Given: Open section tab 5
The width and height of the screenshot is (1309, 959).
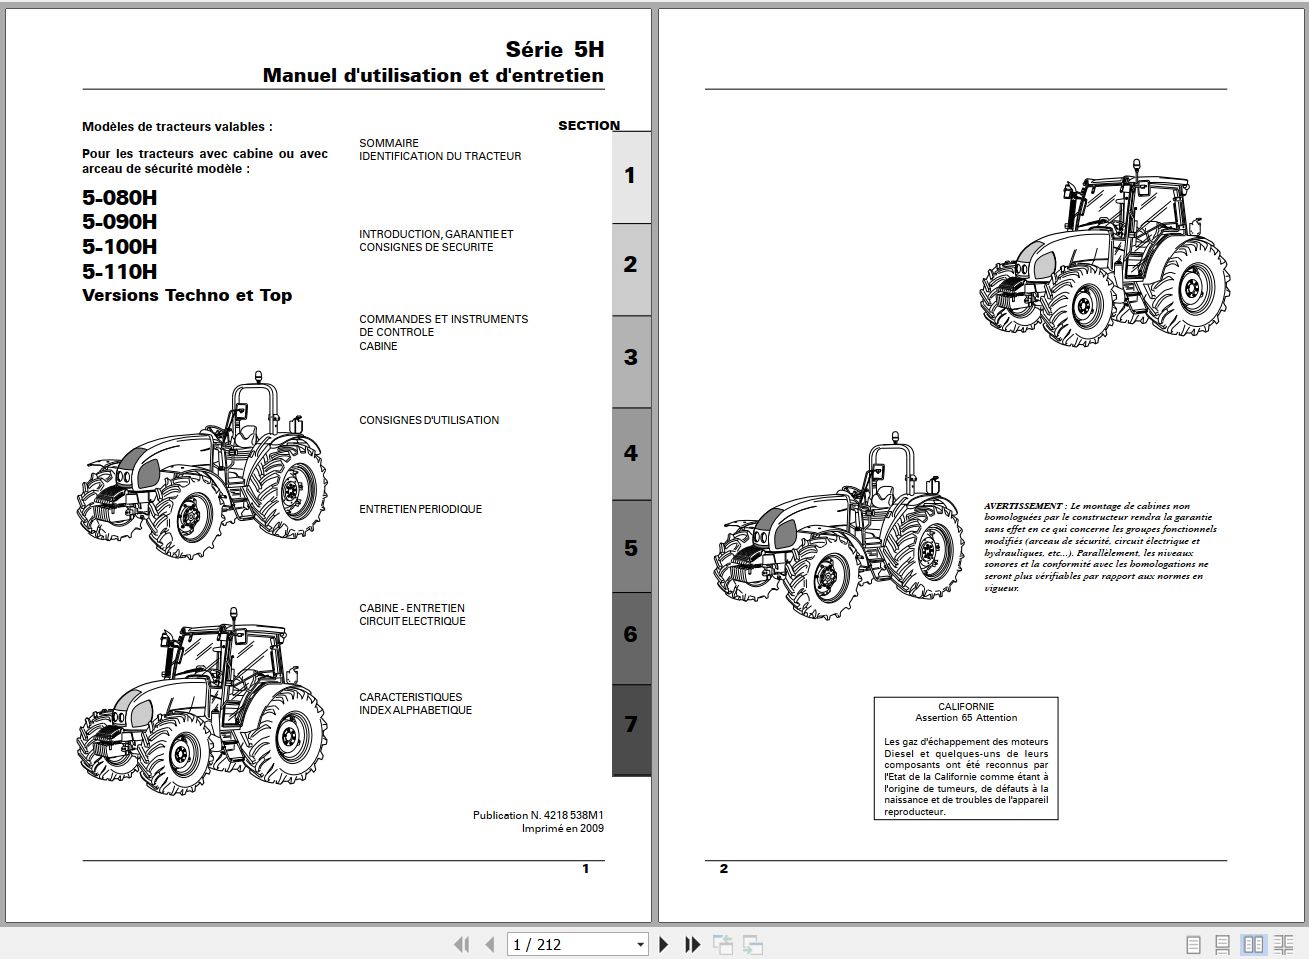Looking at the screenshot, I should (x=631, y=548).
